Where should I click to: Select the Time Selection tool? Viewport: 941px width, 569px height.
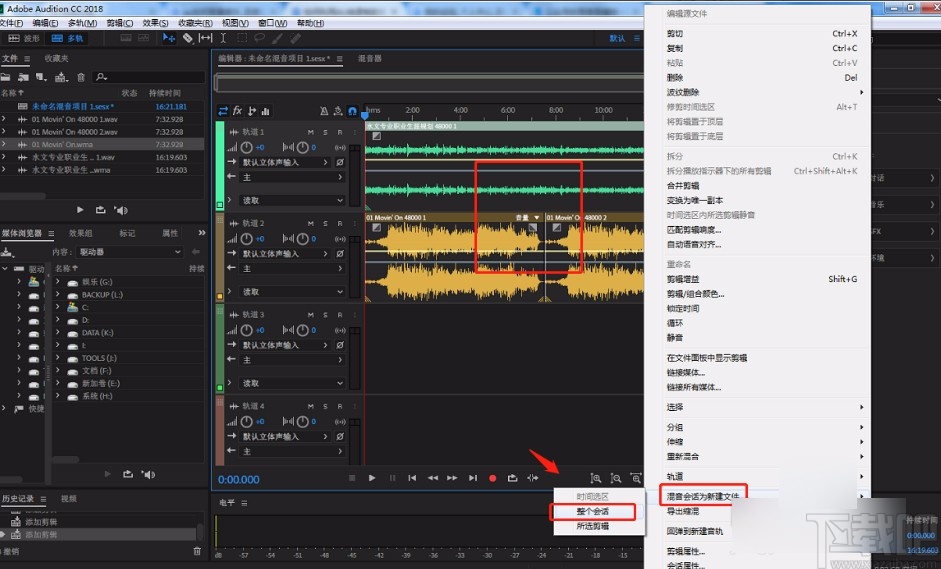click(x=223, y=38)
